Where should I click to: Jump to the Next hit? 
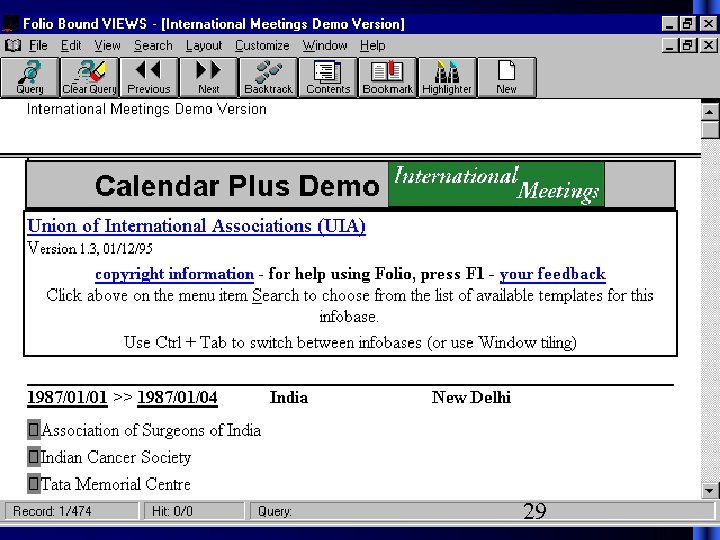208,78
